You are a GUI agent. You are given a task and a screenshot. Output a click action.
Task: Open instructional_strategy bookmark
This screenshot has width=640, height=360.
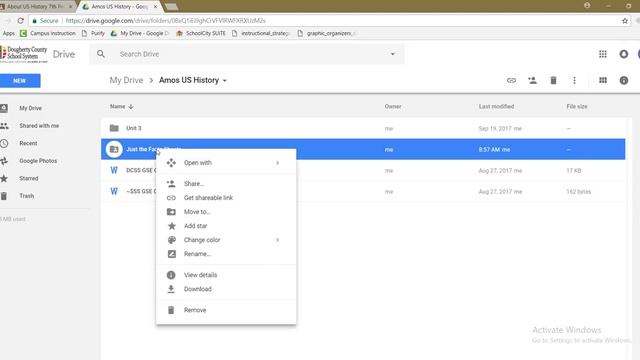[x=261, y=33]
